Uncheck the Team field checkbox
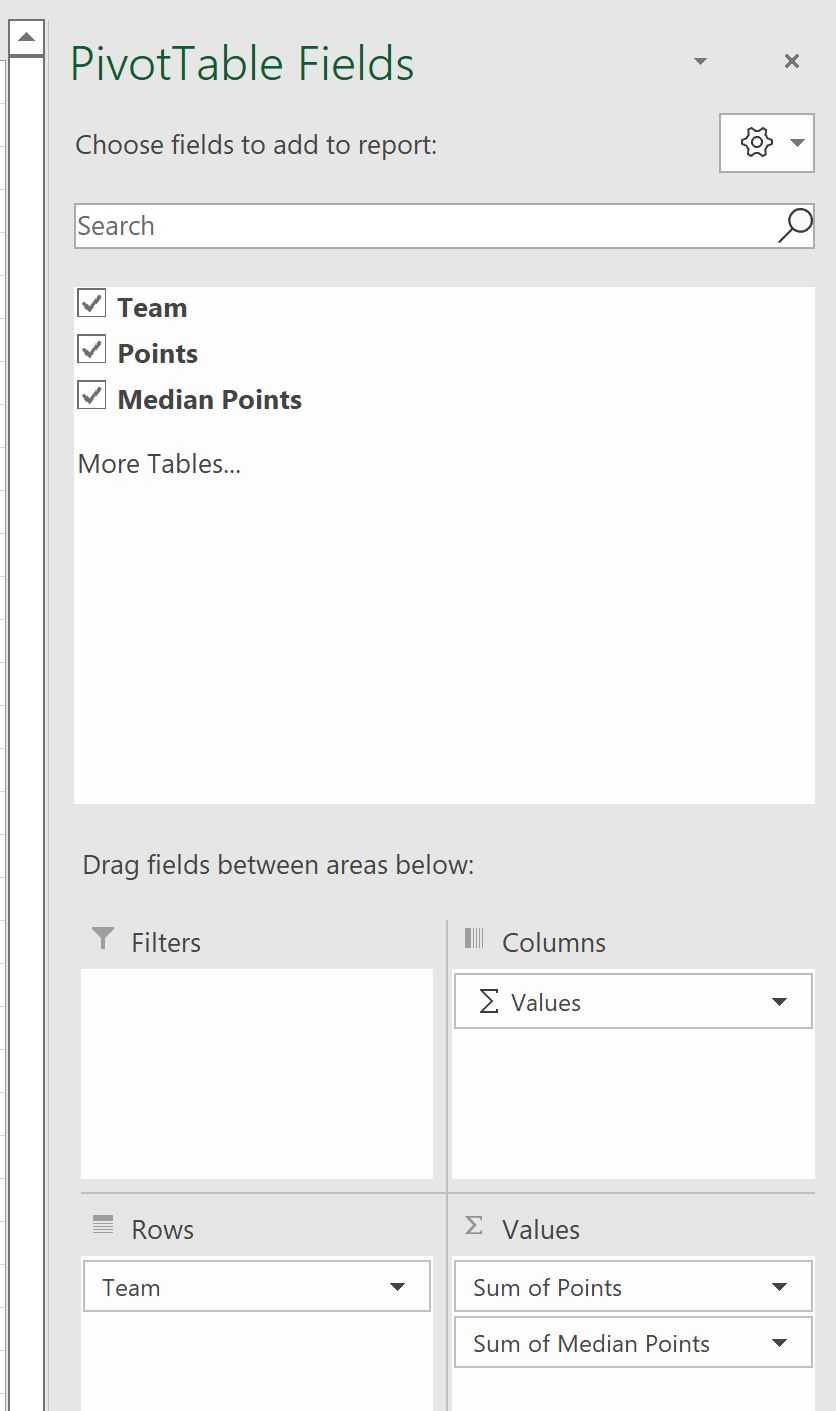836x1411 pixels. coord(92,304)
